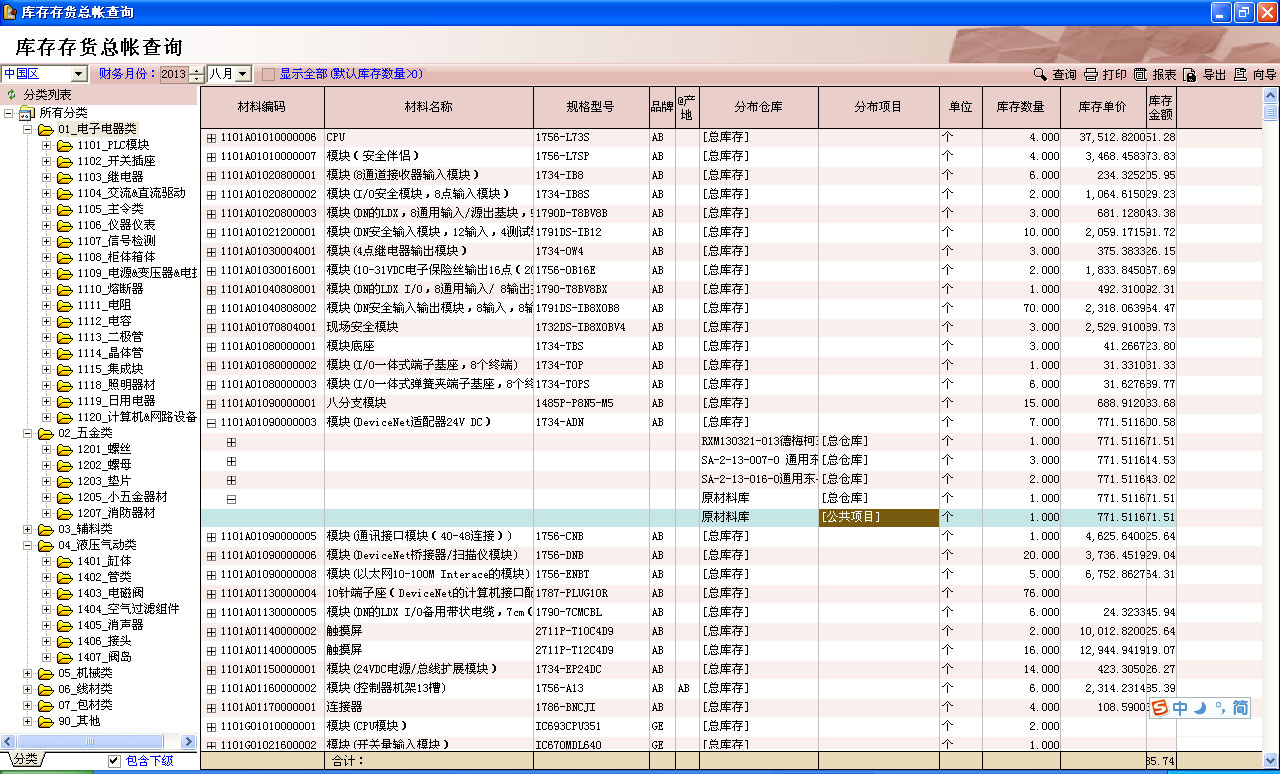Open the 八月 month dropdown
This screenshot has height=774, width=1280.
tap(243, 74)
